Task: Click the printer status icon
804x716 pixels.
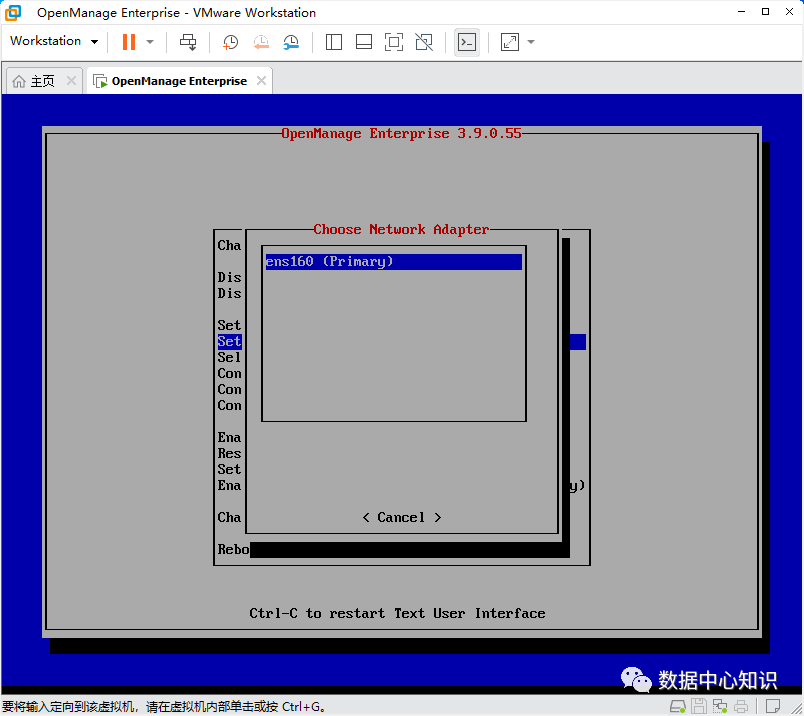Action: click(x=741, y=706)
